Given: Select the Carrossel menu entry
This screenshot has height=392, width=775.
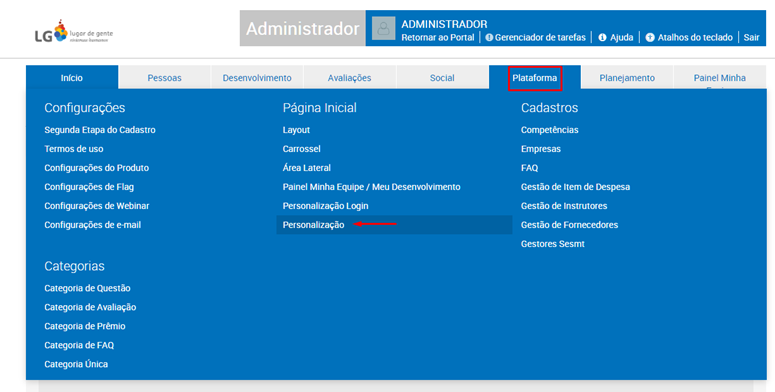Looking at the screenshot, I should click(301, 149).
